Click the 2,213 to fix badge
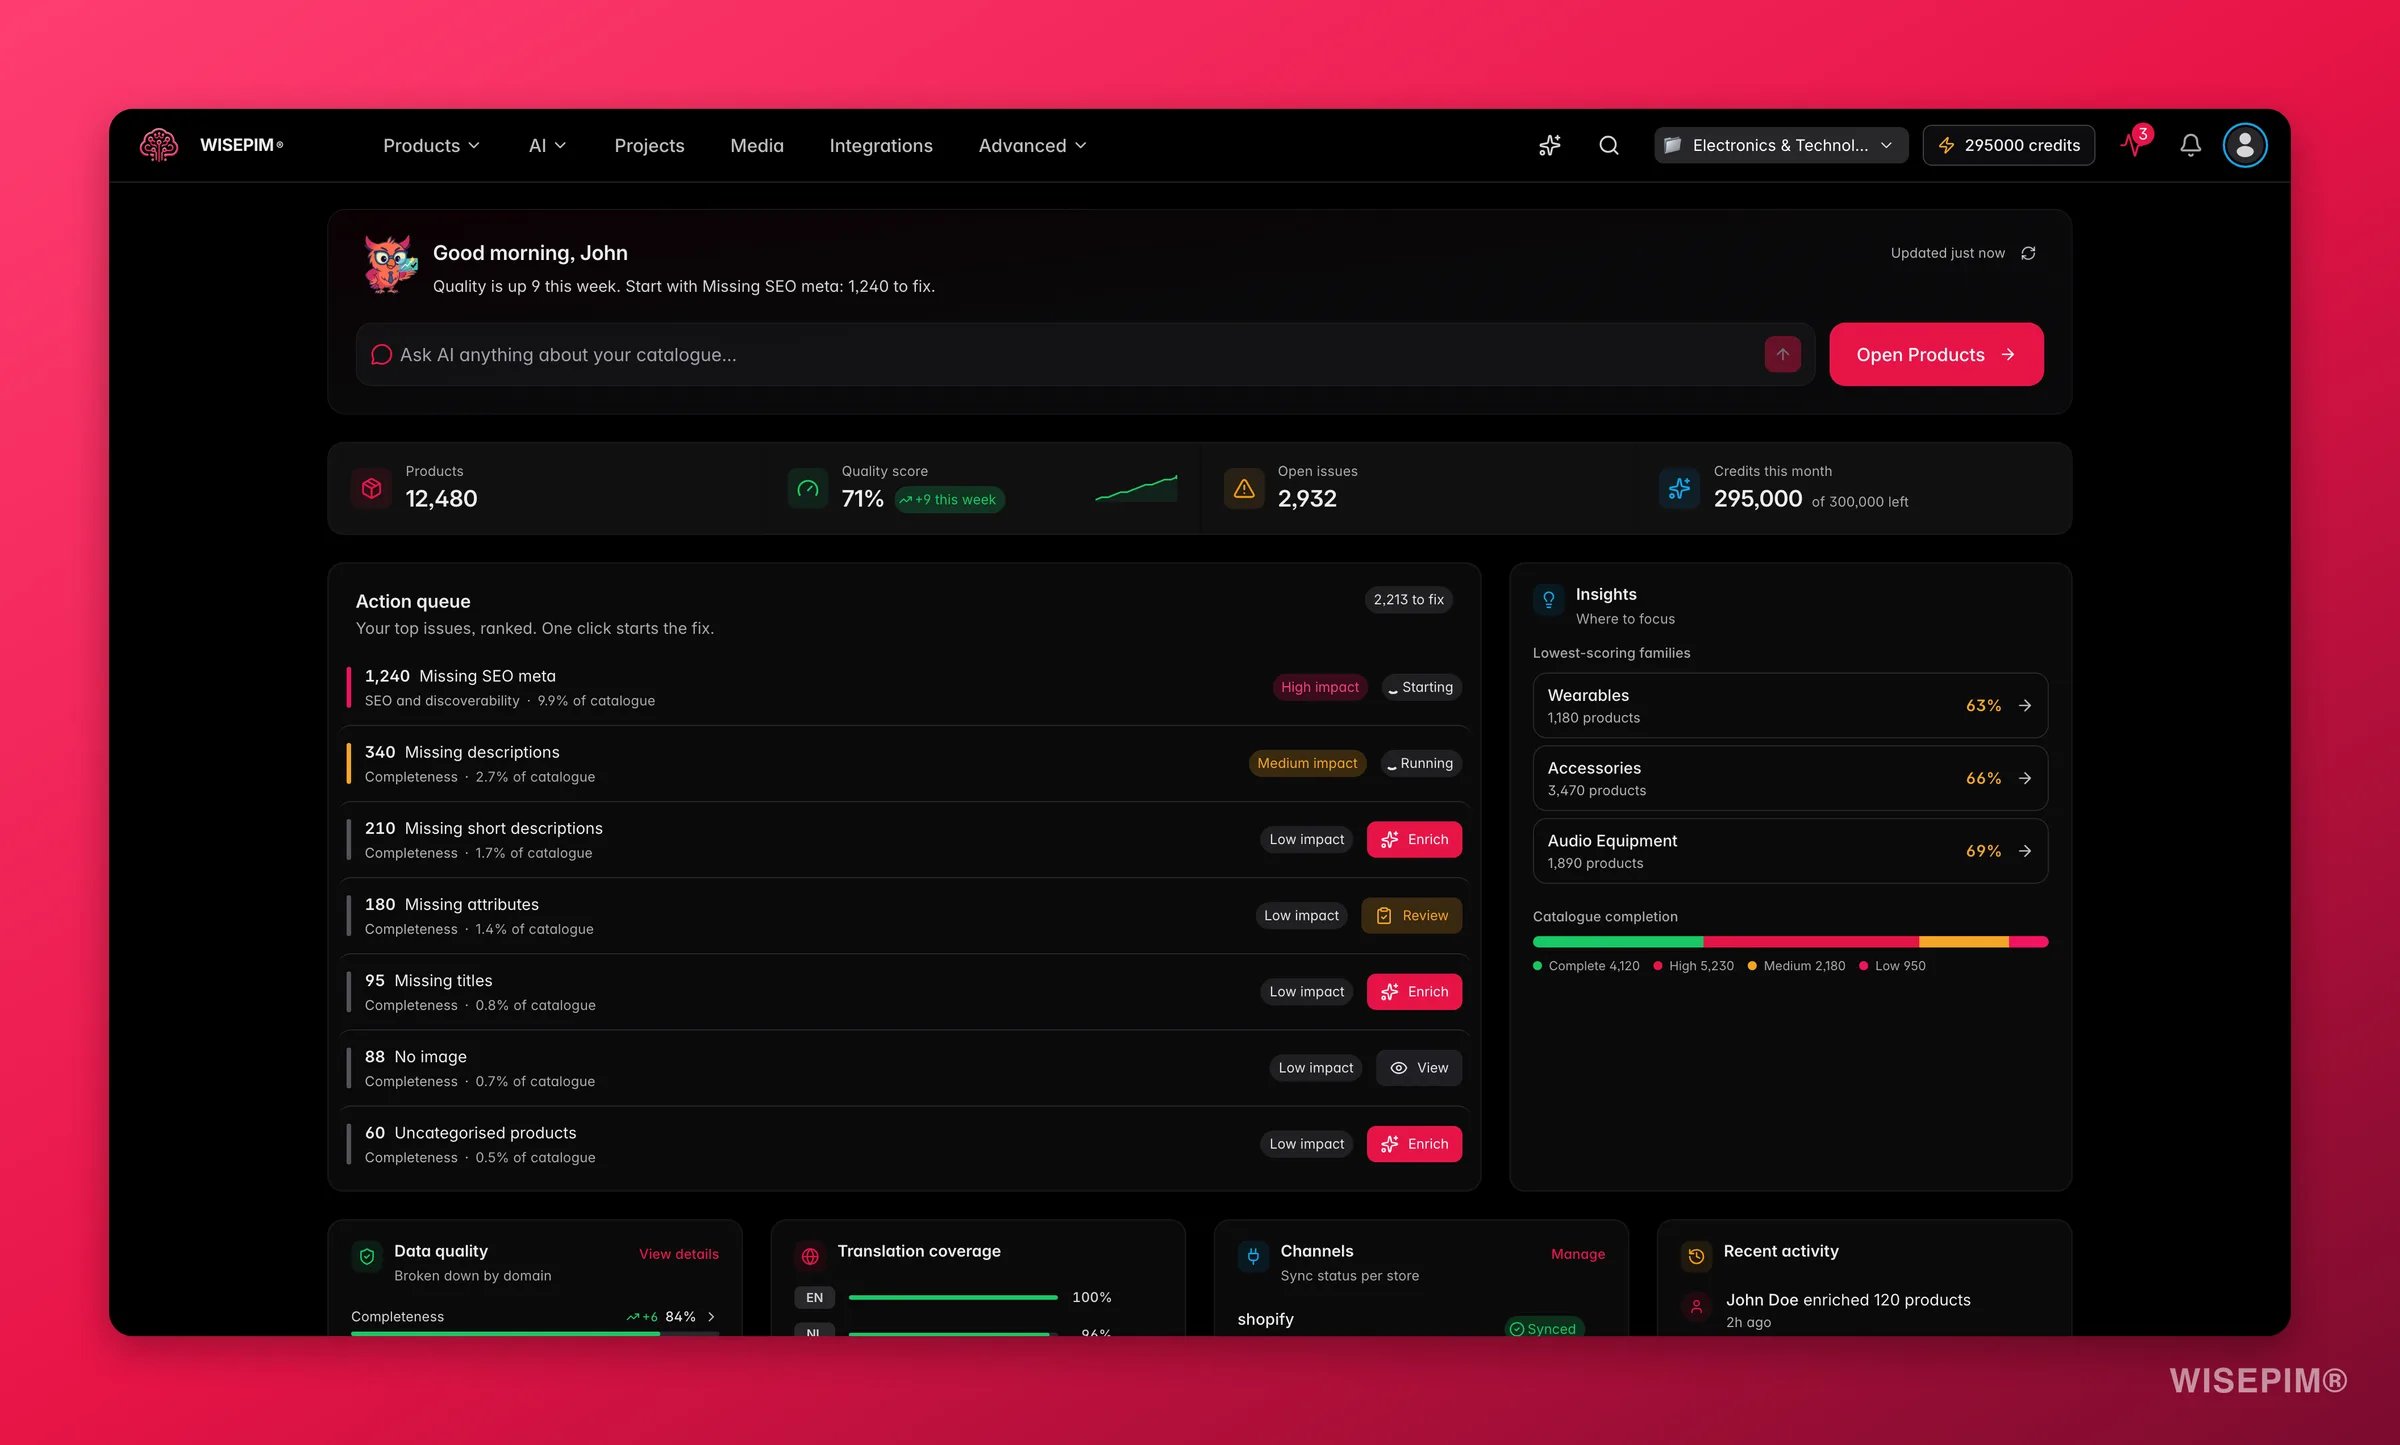Viewport: 2400px width, 1445px height. pyautogui.click(x=1408, y=599)
